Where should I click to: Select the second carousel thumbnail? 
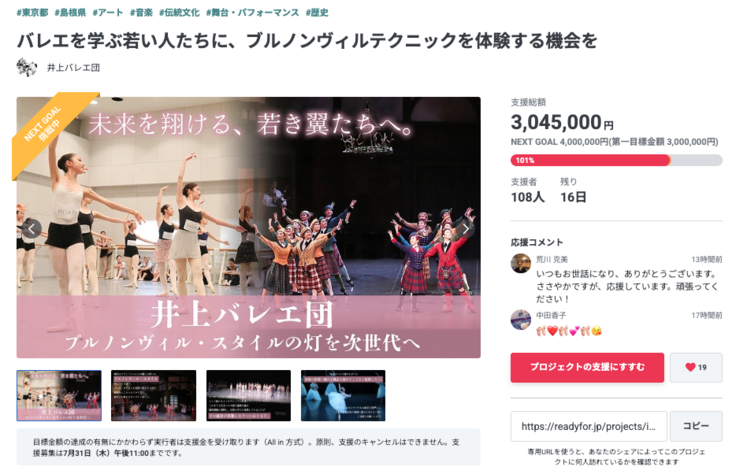153,396
